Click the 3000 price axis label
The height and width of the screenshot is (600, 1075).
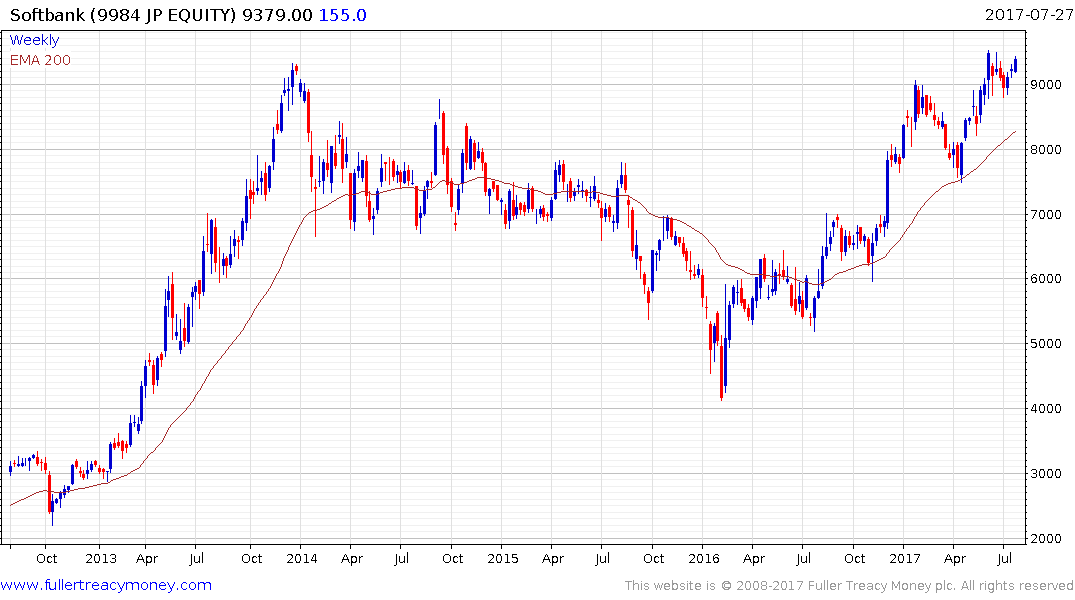pos(1046,473)
